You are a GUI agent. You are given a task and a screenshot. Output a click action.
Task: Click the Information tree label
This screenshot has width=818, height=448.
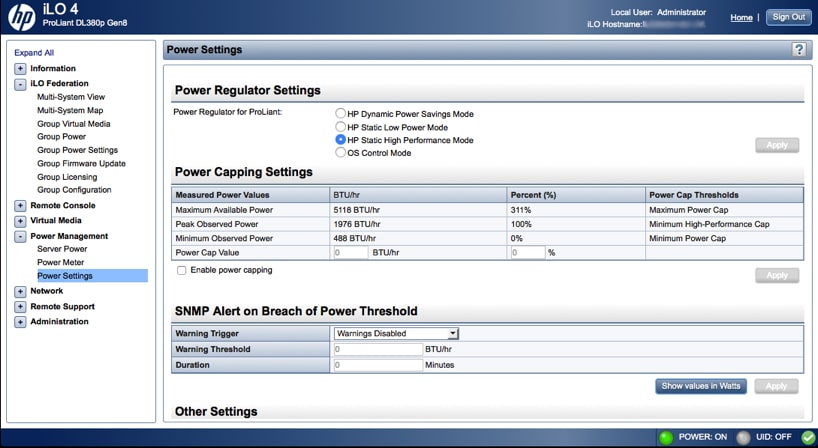tap(53, 68)
